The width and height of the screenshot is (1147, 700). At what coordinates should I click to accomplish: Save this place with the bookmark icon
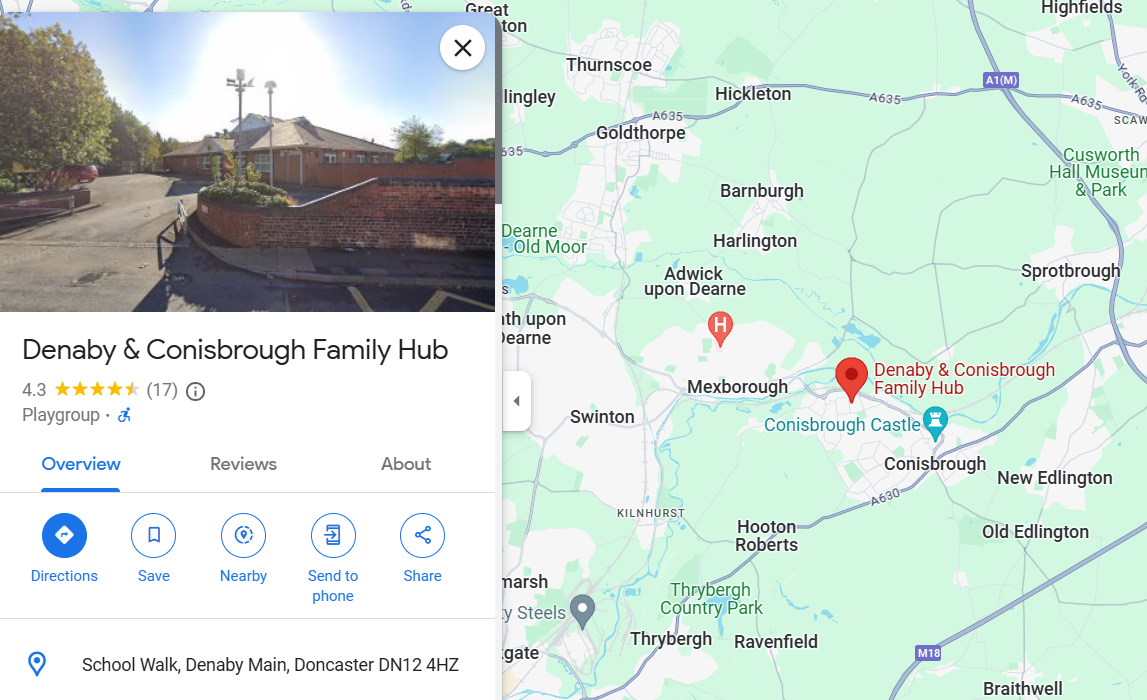154,535
